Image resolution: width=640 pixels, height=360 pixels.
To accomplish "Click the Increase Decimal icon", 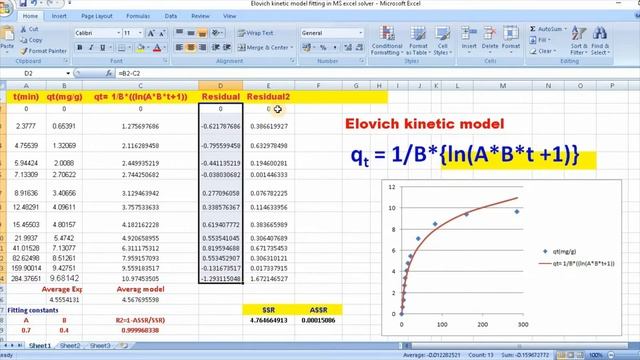I will 348,48.
